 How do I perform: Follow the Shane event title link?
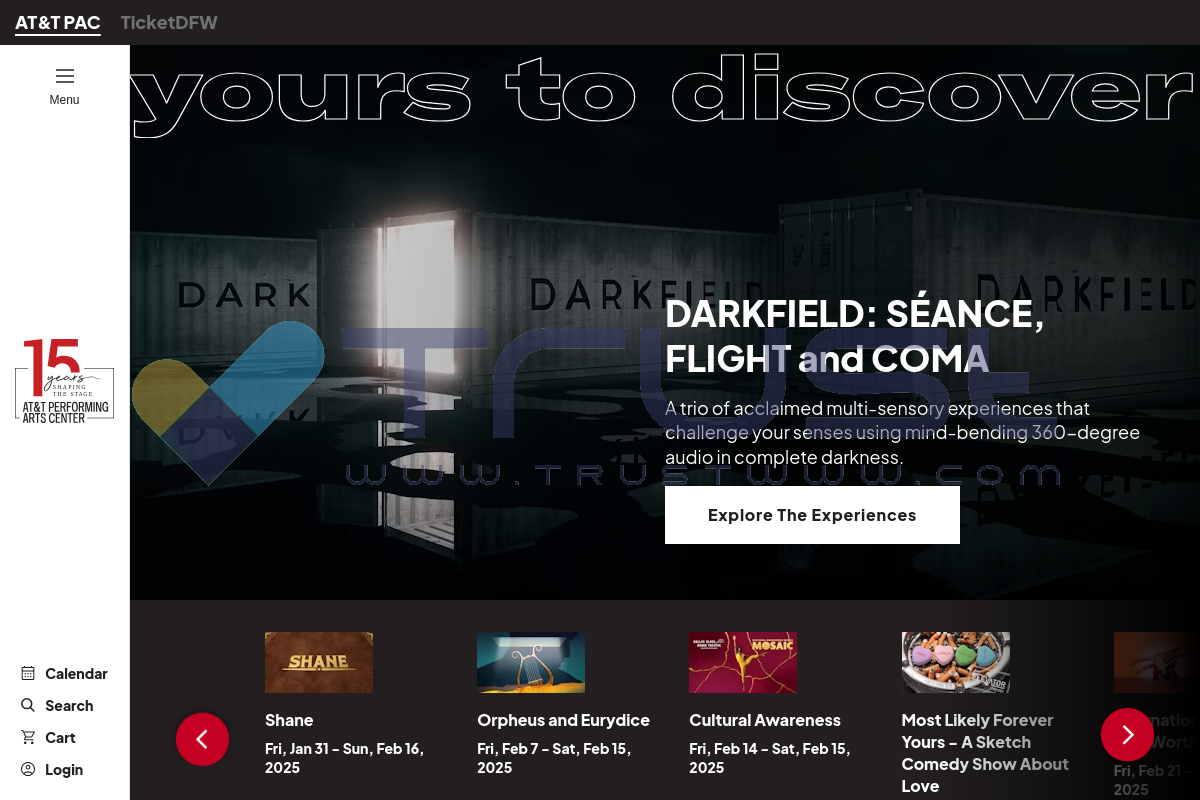289,720
